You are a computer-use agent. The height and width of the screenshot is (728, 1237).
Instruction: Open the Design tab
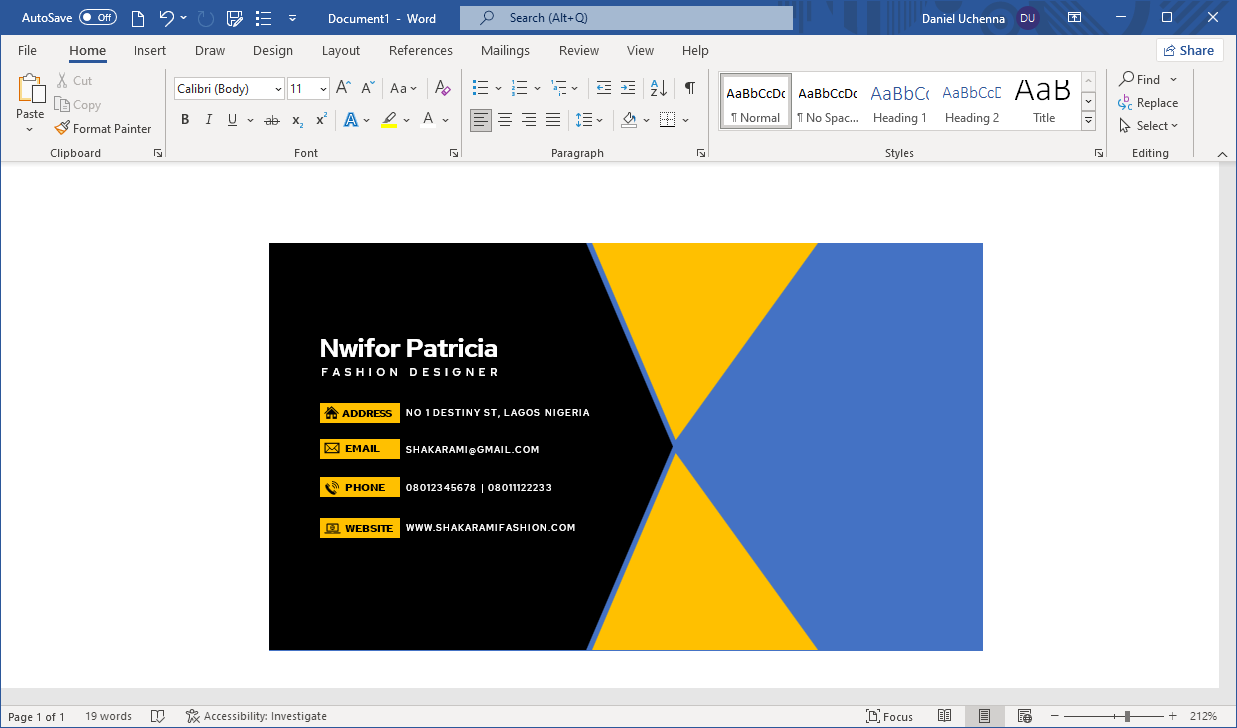coord(273,51)
